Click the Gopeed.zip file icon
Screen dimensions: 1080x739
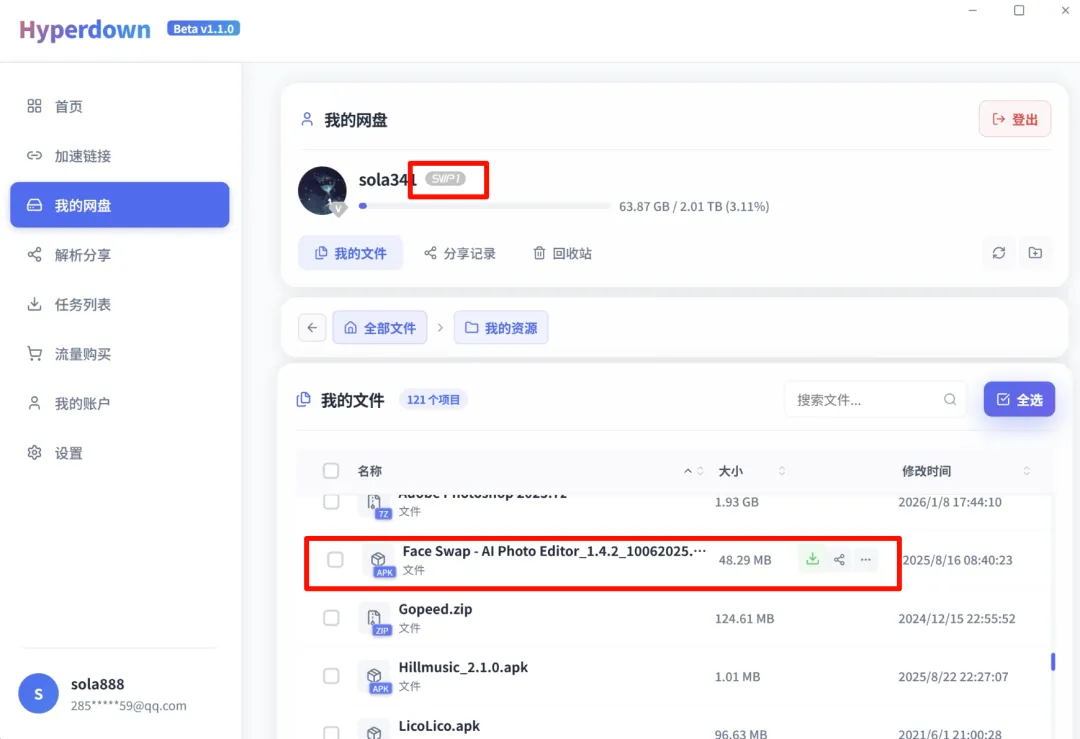point(375,618)
